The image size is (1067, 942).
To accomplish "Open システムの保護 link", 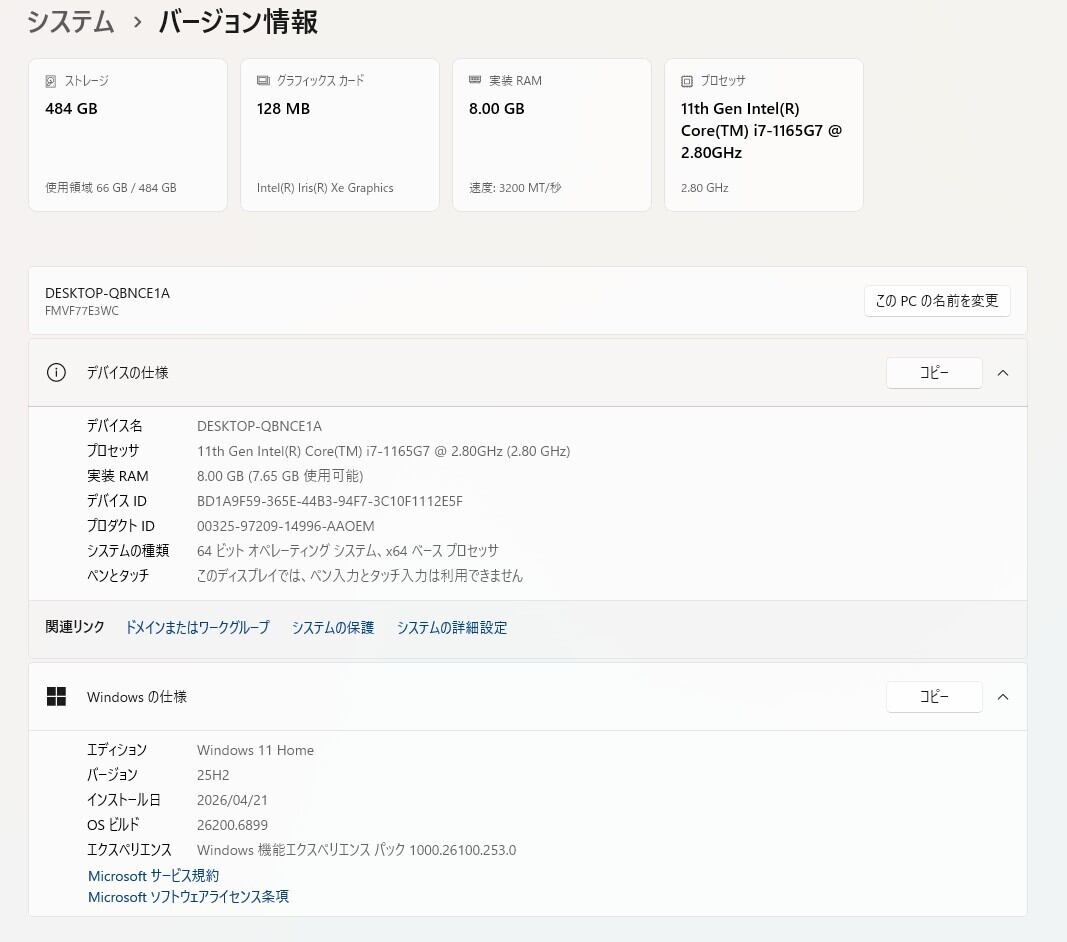I will coord(333,628).
